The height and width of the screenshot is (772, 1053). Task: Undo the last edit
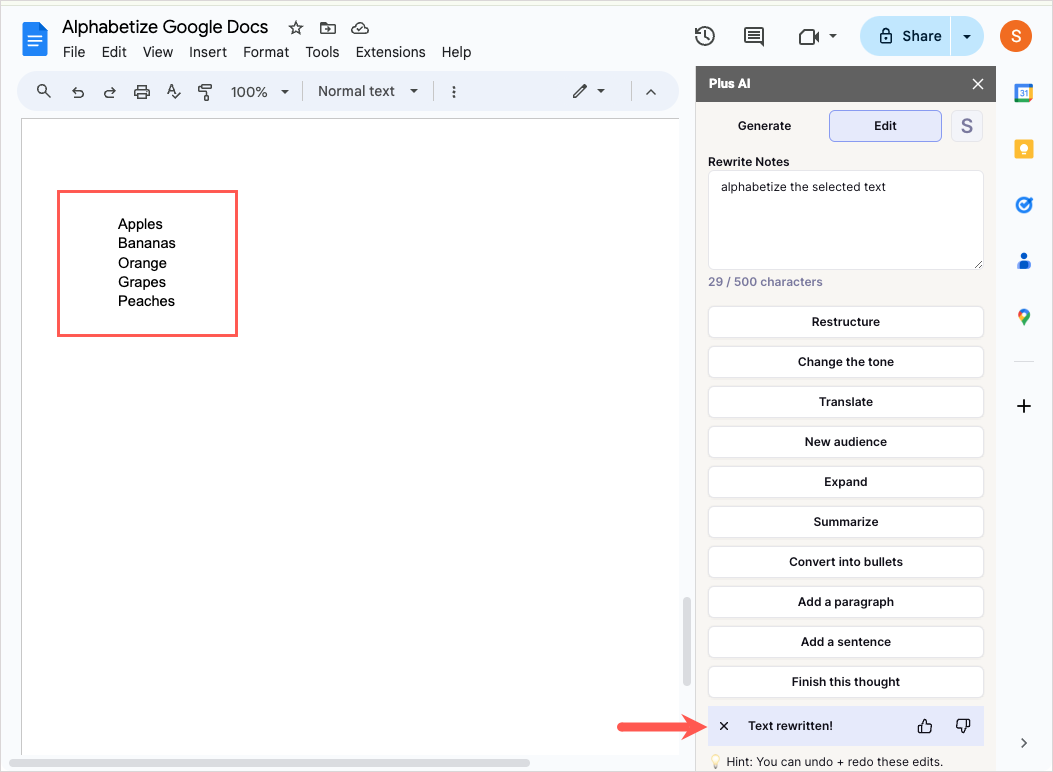[78, 92]
